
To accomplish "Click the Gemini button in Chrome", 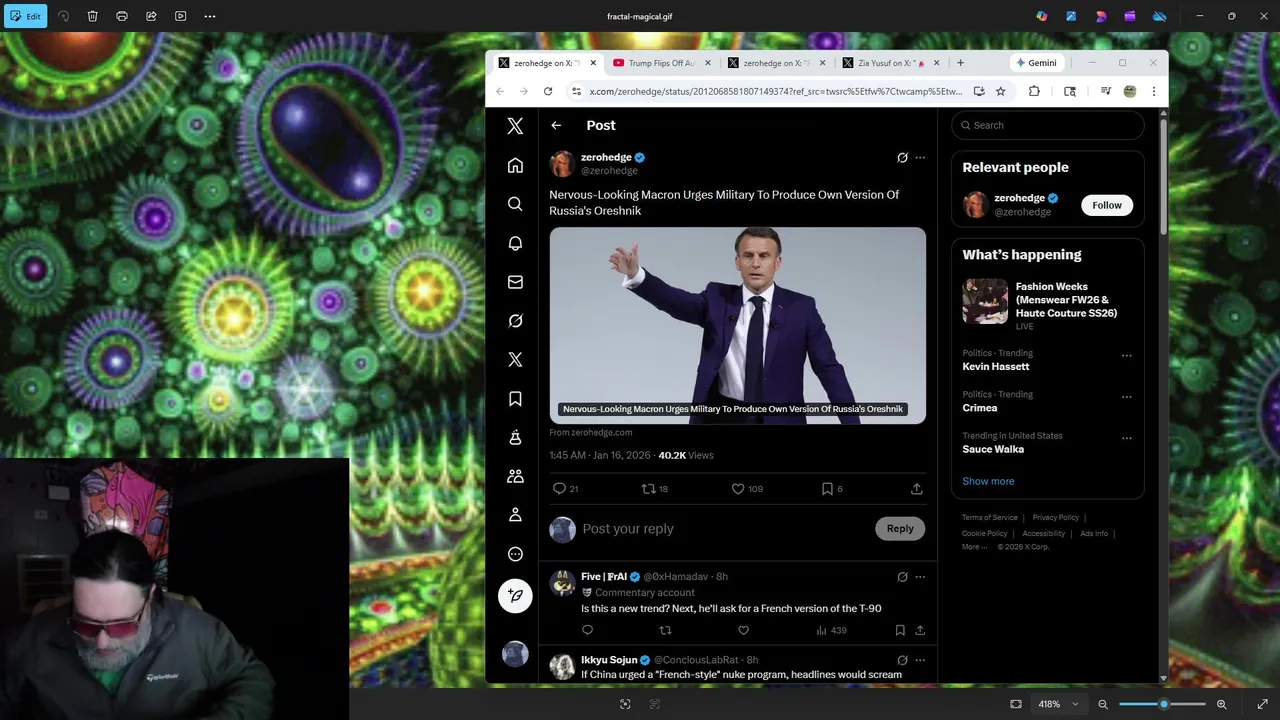I will click(x=1036, y=63).
